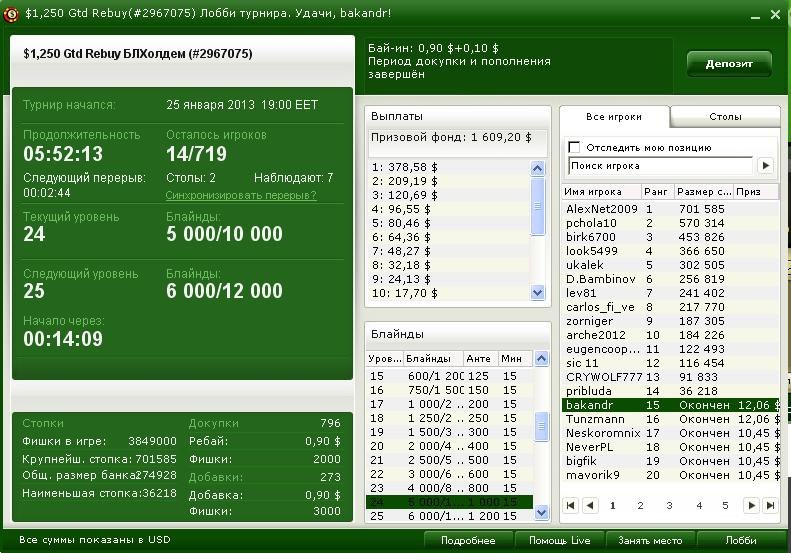Select player mavorik9 row
This screenshot has width=791, height=553.
[x=670, y=475]
